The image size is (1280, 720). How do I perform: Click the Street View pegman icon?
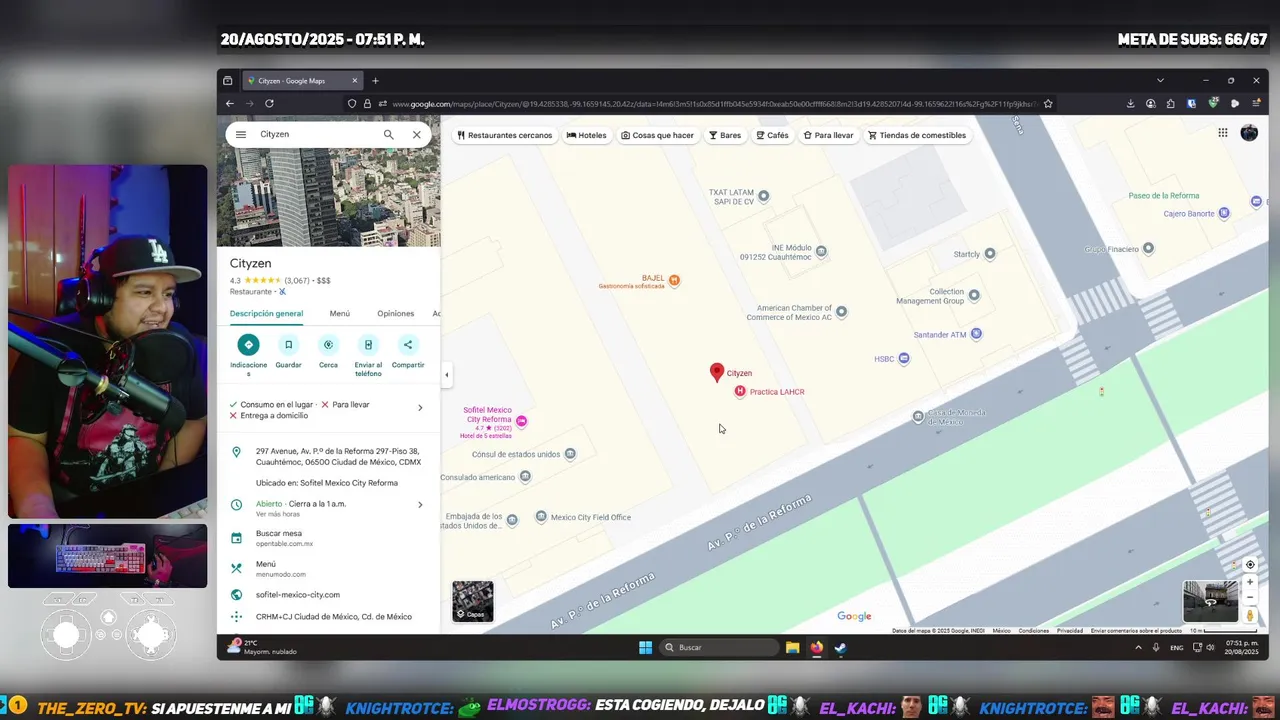(x=1250, y=615)
